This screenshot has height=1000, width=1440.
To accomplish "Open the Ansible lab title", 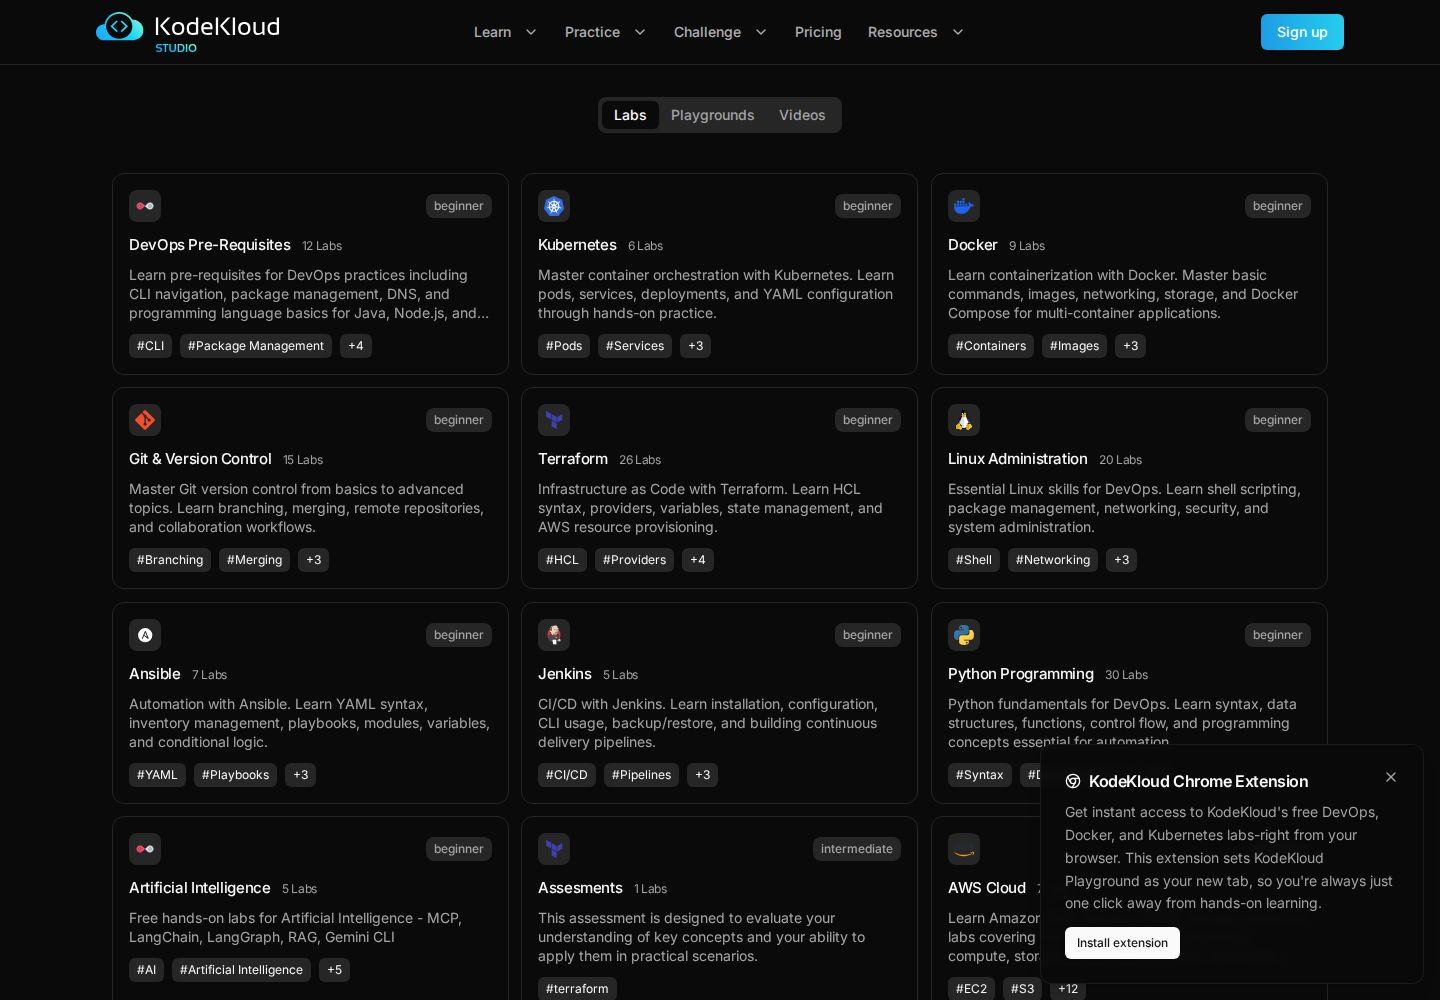I will point(155,674).
